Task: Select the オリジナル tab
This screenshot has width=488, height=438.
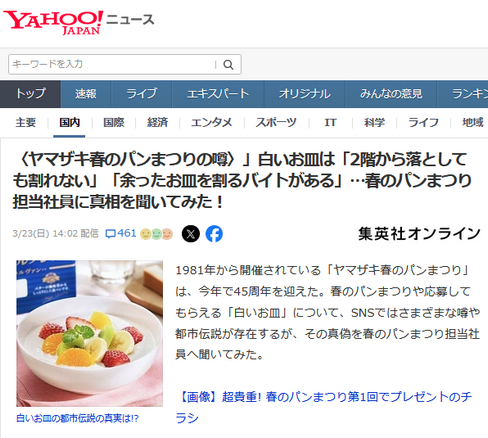Action: 305,94
